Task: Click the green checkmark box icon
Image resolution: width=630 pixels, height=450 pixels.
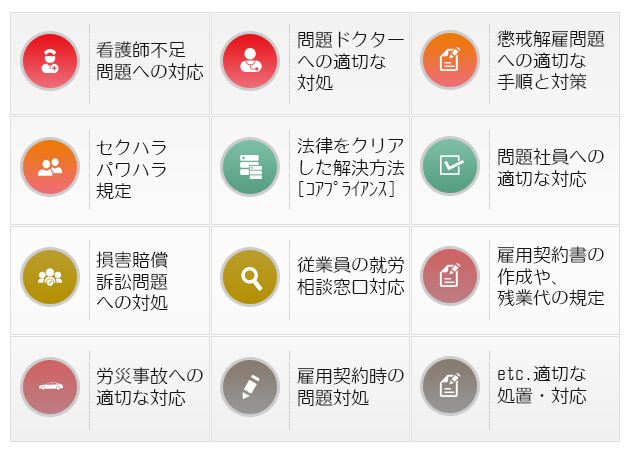Action: coord(450,166)
